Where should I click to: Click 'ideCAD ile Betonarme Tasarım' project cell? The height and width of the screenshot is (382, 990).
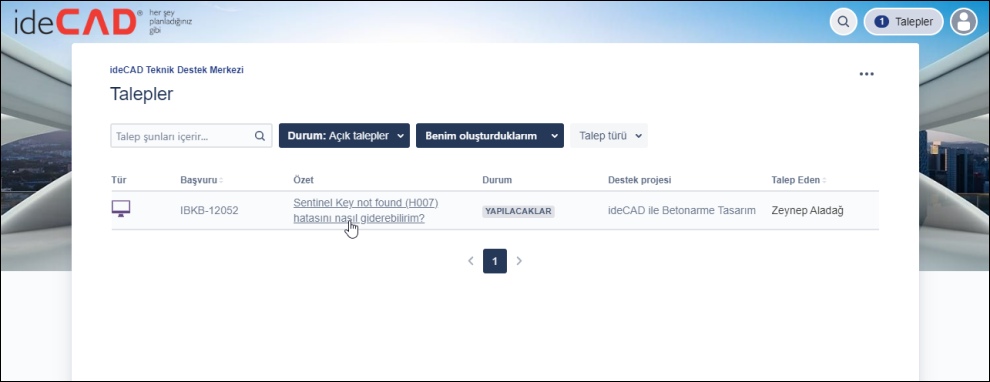682,211
